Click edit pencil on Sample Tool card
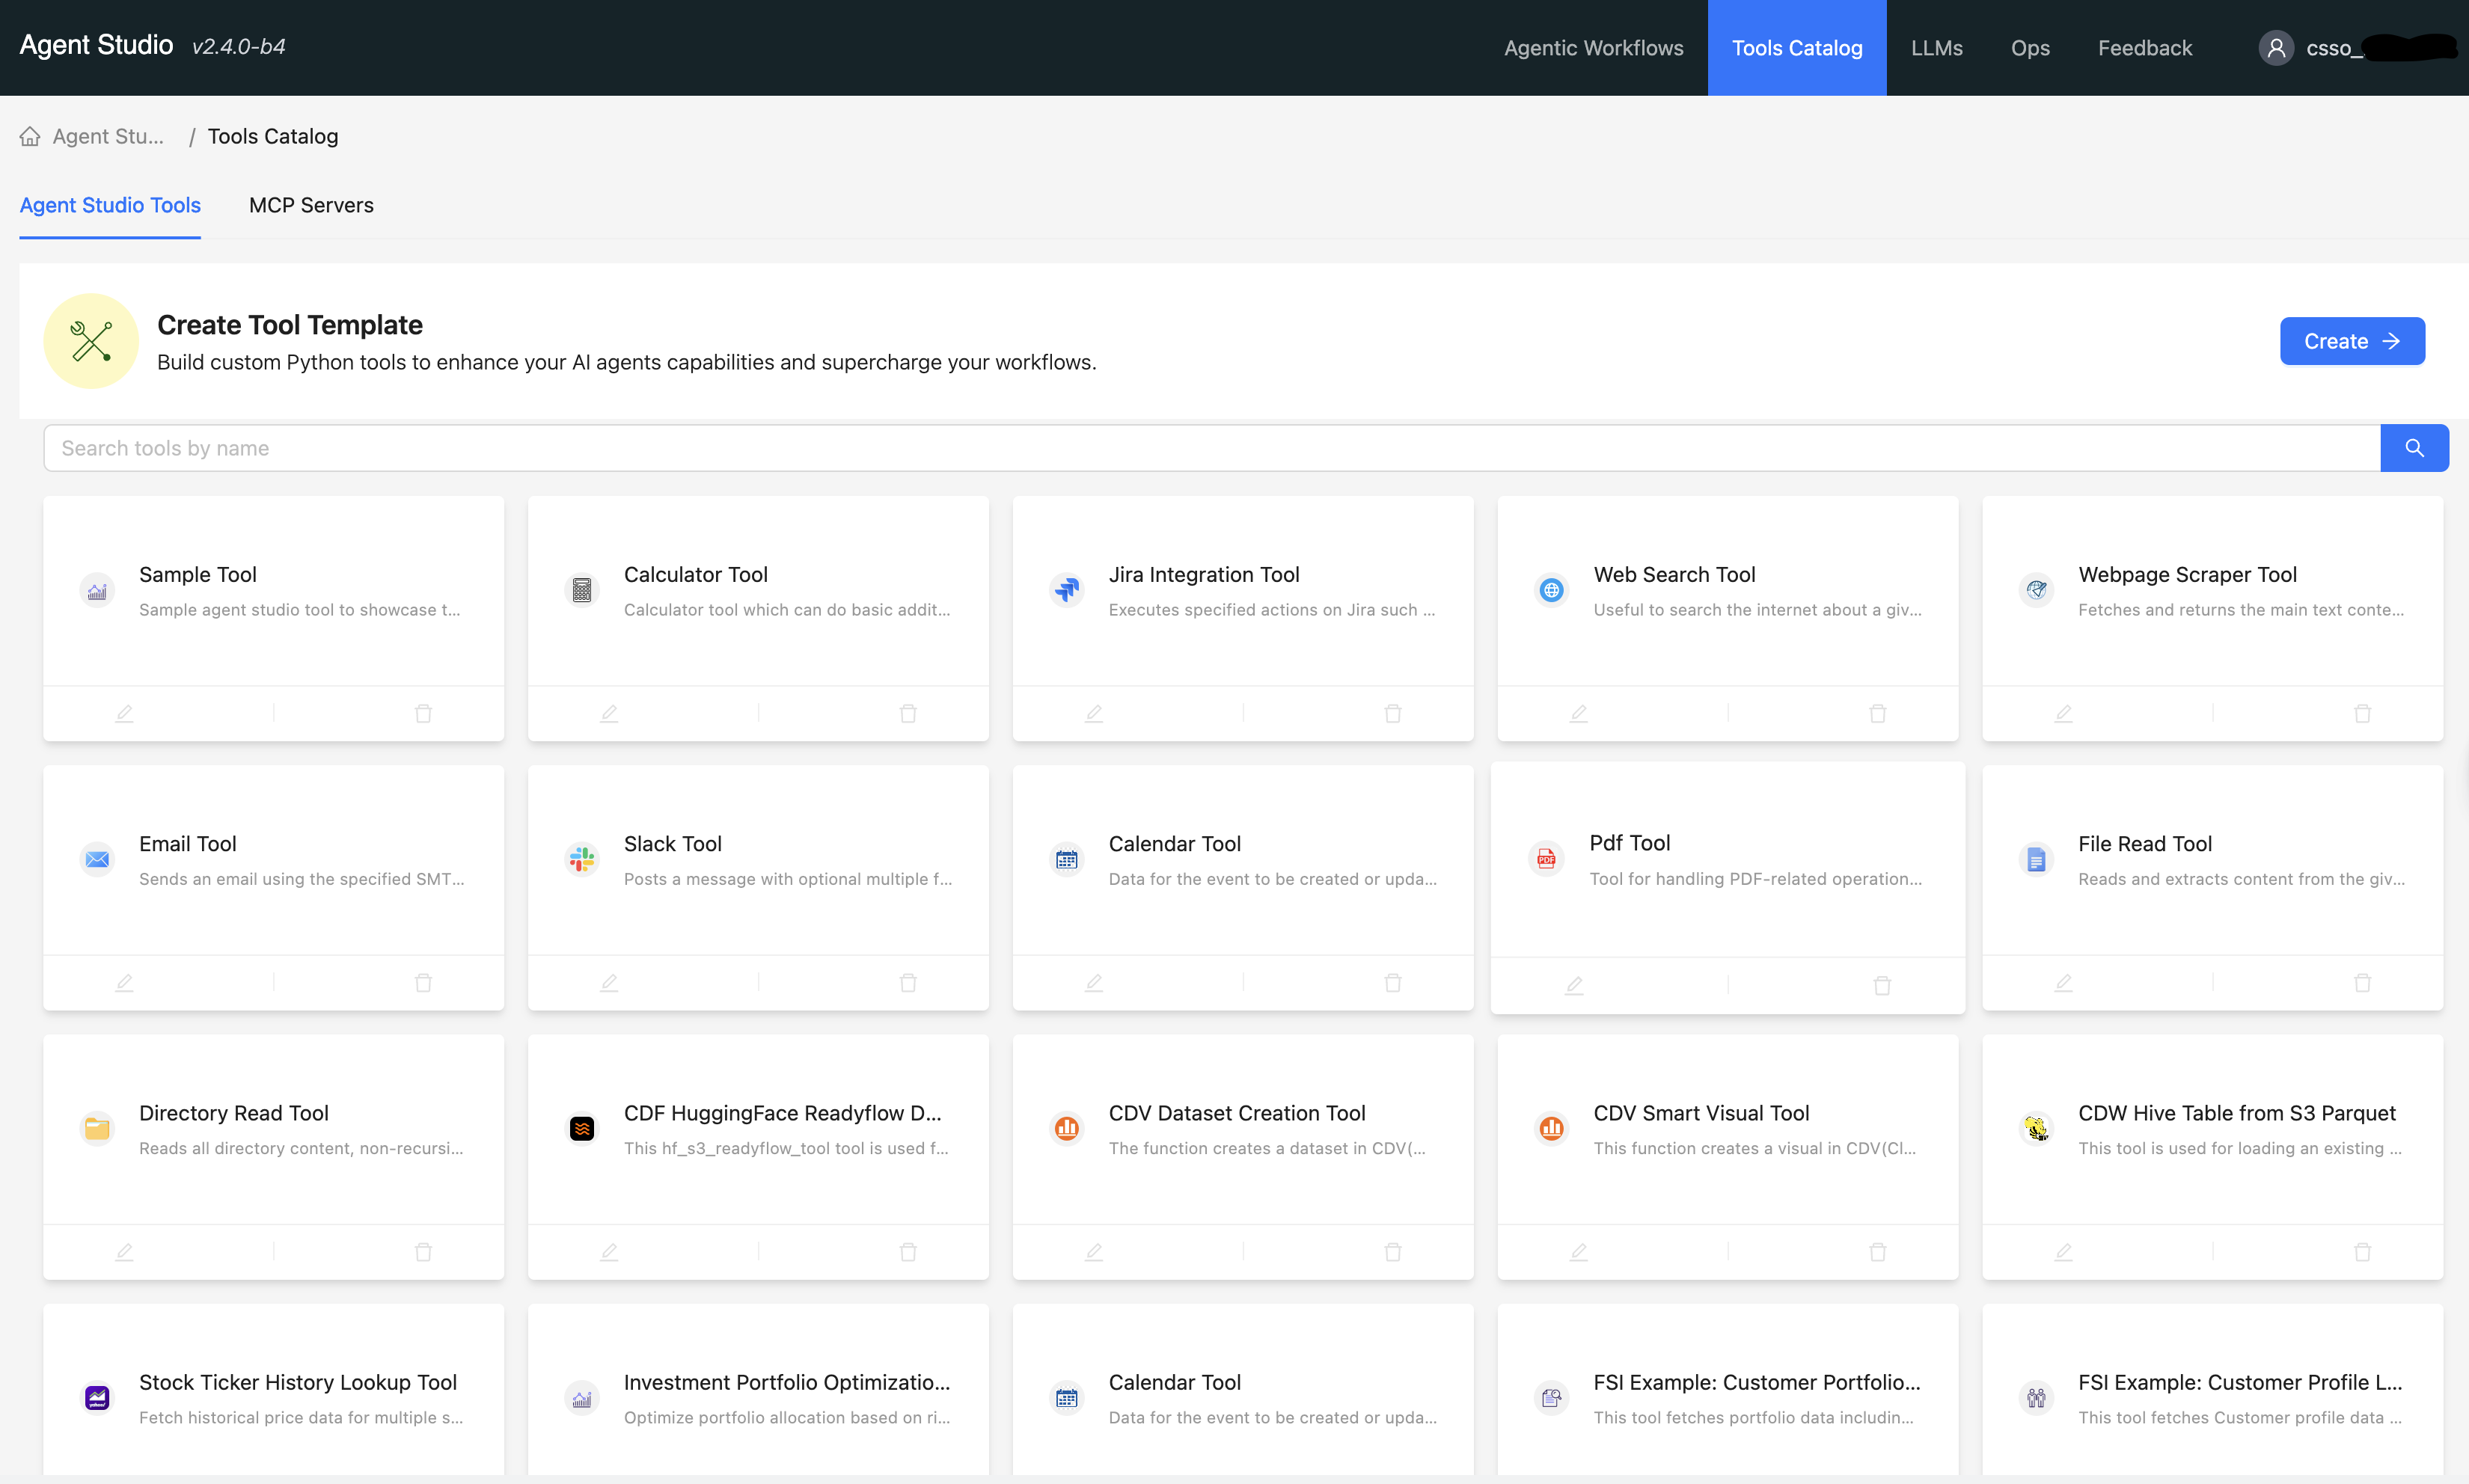The image size is (2469, 1484). [x=124, y=713]
